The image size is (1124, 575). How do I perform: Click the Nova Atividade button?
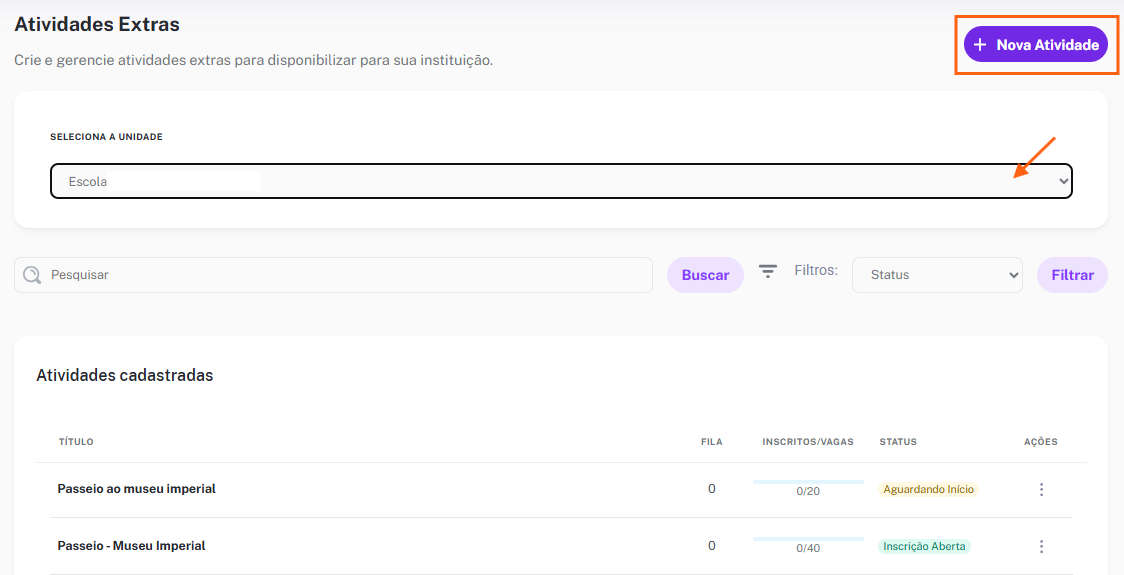pyautogui.click(x=1036, y=44)
